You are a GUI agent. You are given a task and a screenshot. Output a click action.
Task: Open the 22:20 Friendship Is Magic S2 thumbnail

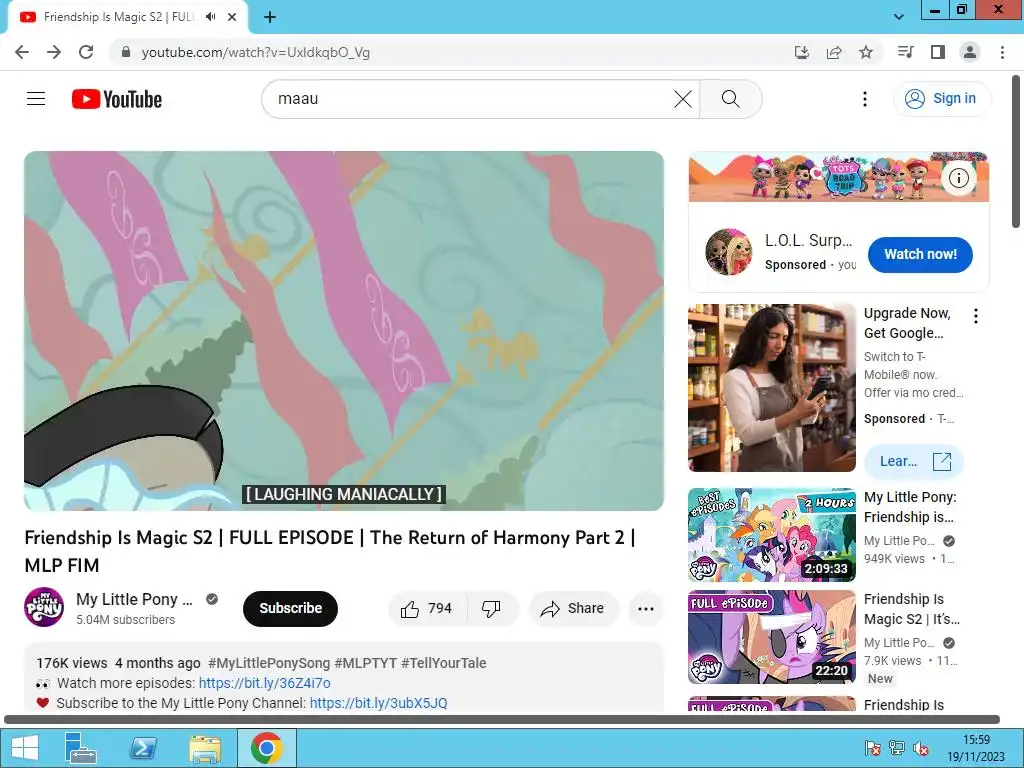pos(772,637)
